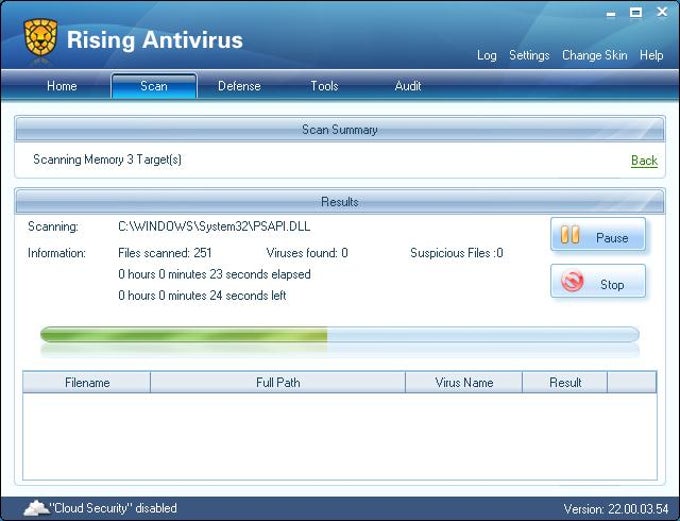Image resolution: width=680 pixels, height=521 pixels.
Task: Go to the Audit tab
Action: pyautogui.click(x=408, y=86)
